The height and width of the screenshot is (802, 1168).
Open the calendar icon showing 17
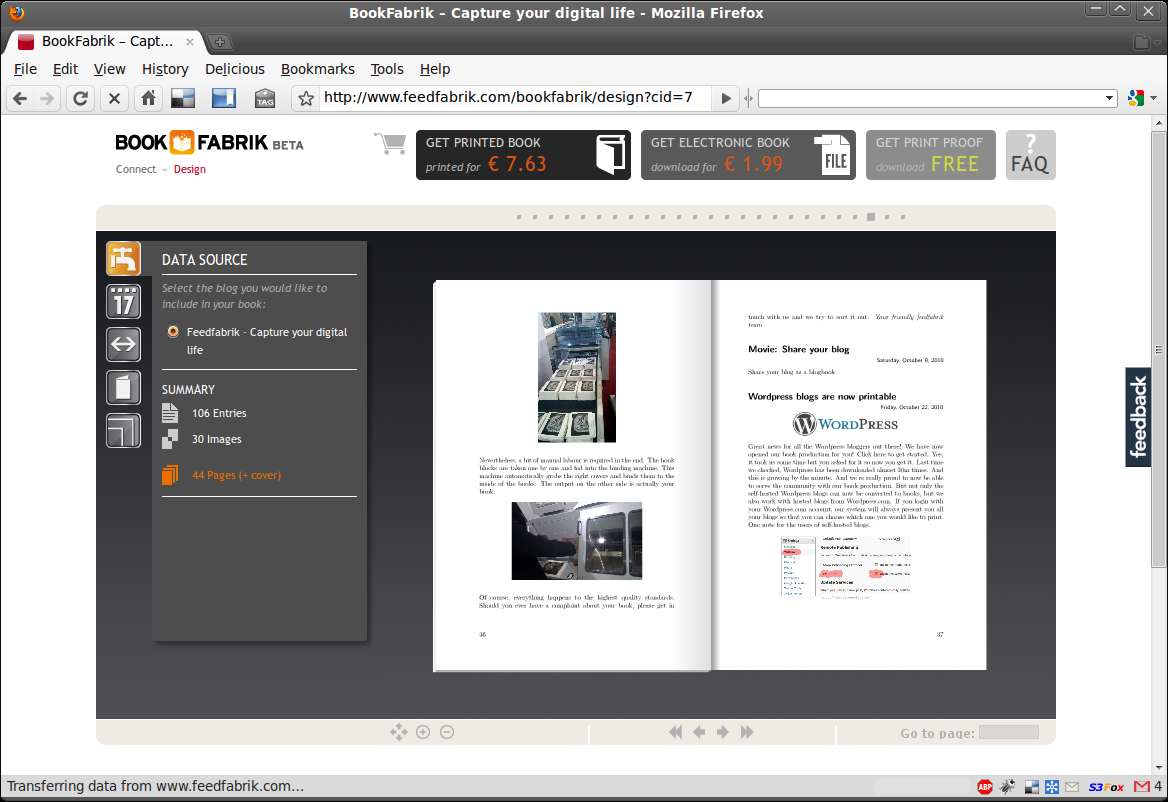tap(123, 302)
